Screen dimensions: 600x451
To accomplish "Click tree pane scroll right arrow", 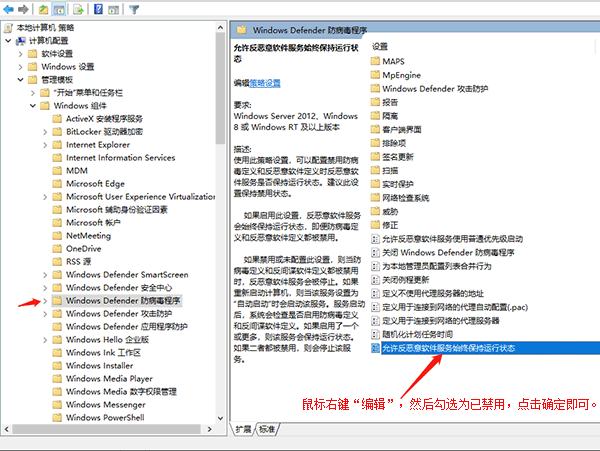I will [x=209, y=429].
